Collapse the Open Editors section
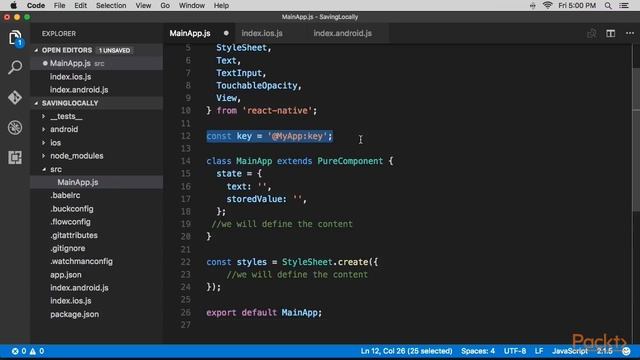 [36, 50]
